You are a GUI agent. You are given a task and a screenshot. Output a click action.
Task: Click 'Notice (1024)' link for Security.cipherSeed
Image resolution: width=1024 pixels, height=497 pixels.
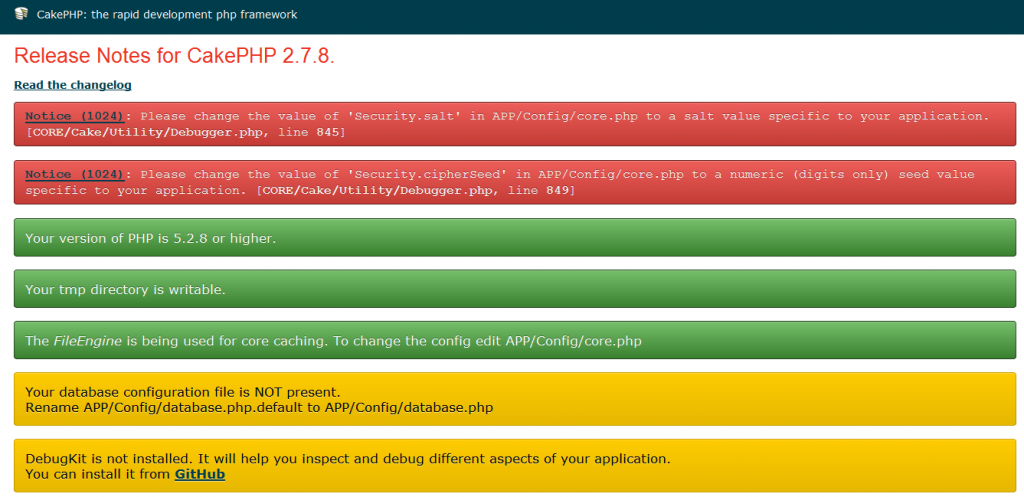coord(74,174)
